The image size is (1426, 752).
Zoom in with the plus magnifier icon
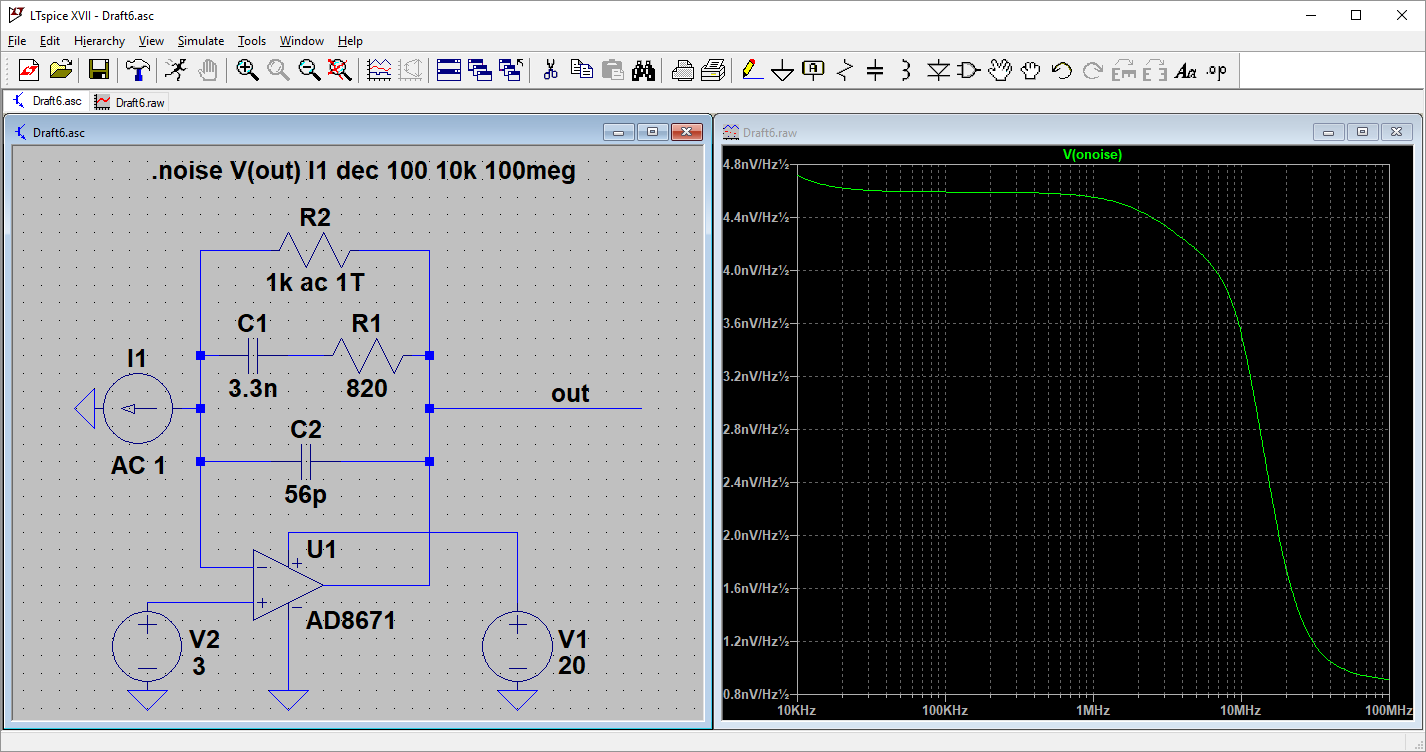pyautogui.click(x=247, y=70)
